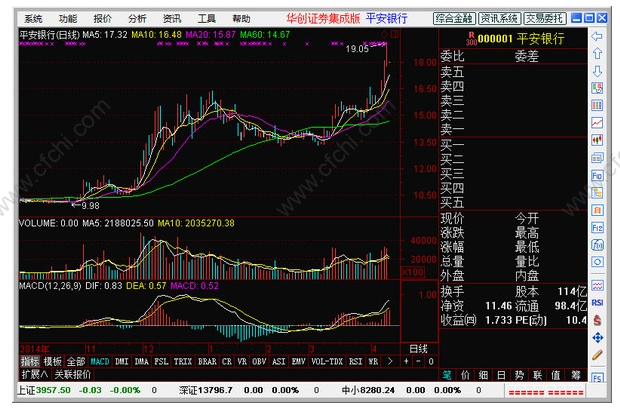Select the 联 tab in quote panel
This screenshot has width=620, height=411.
(x=537, y=375)
